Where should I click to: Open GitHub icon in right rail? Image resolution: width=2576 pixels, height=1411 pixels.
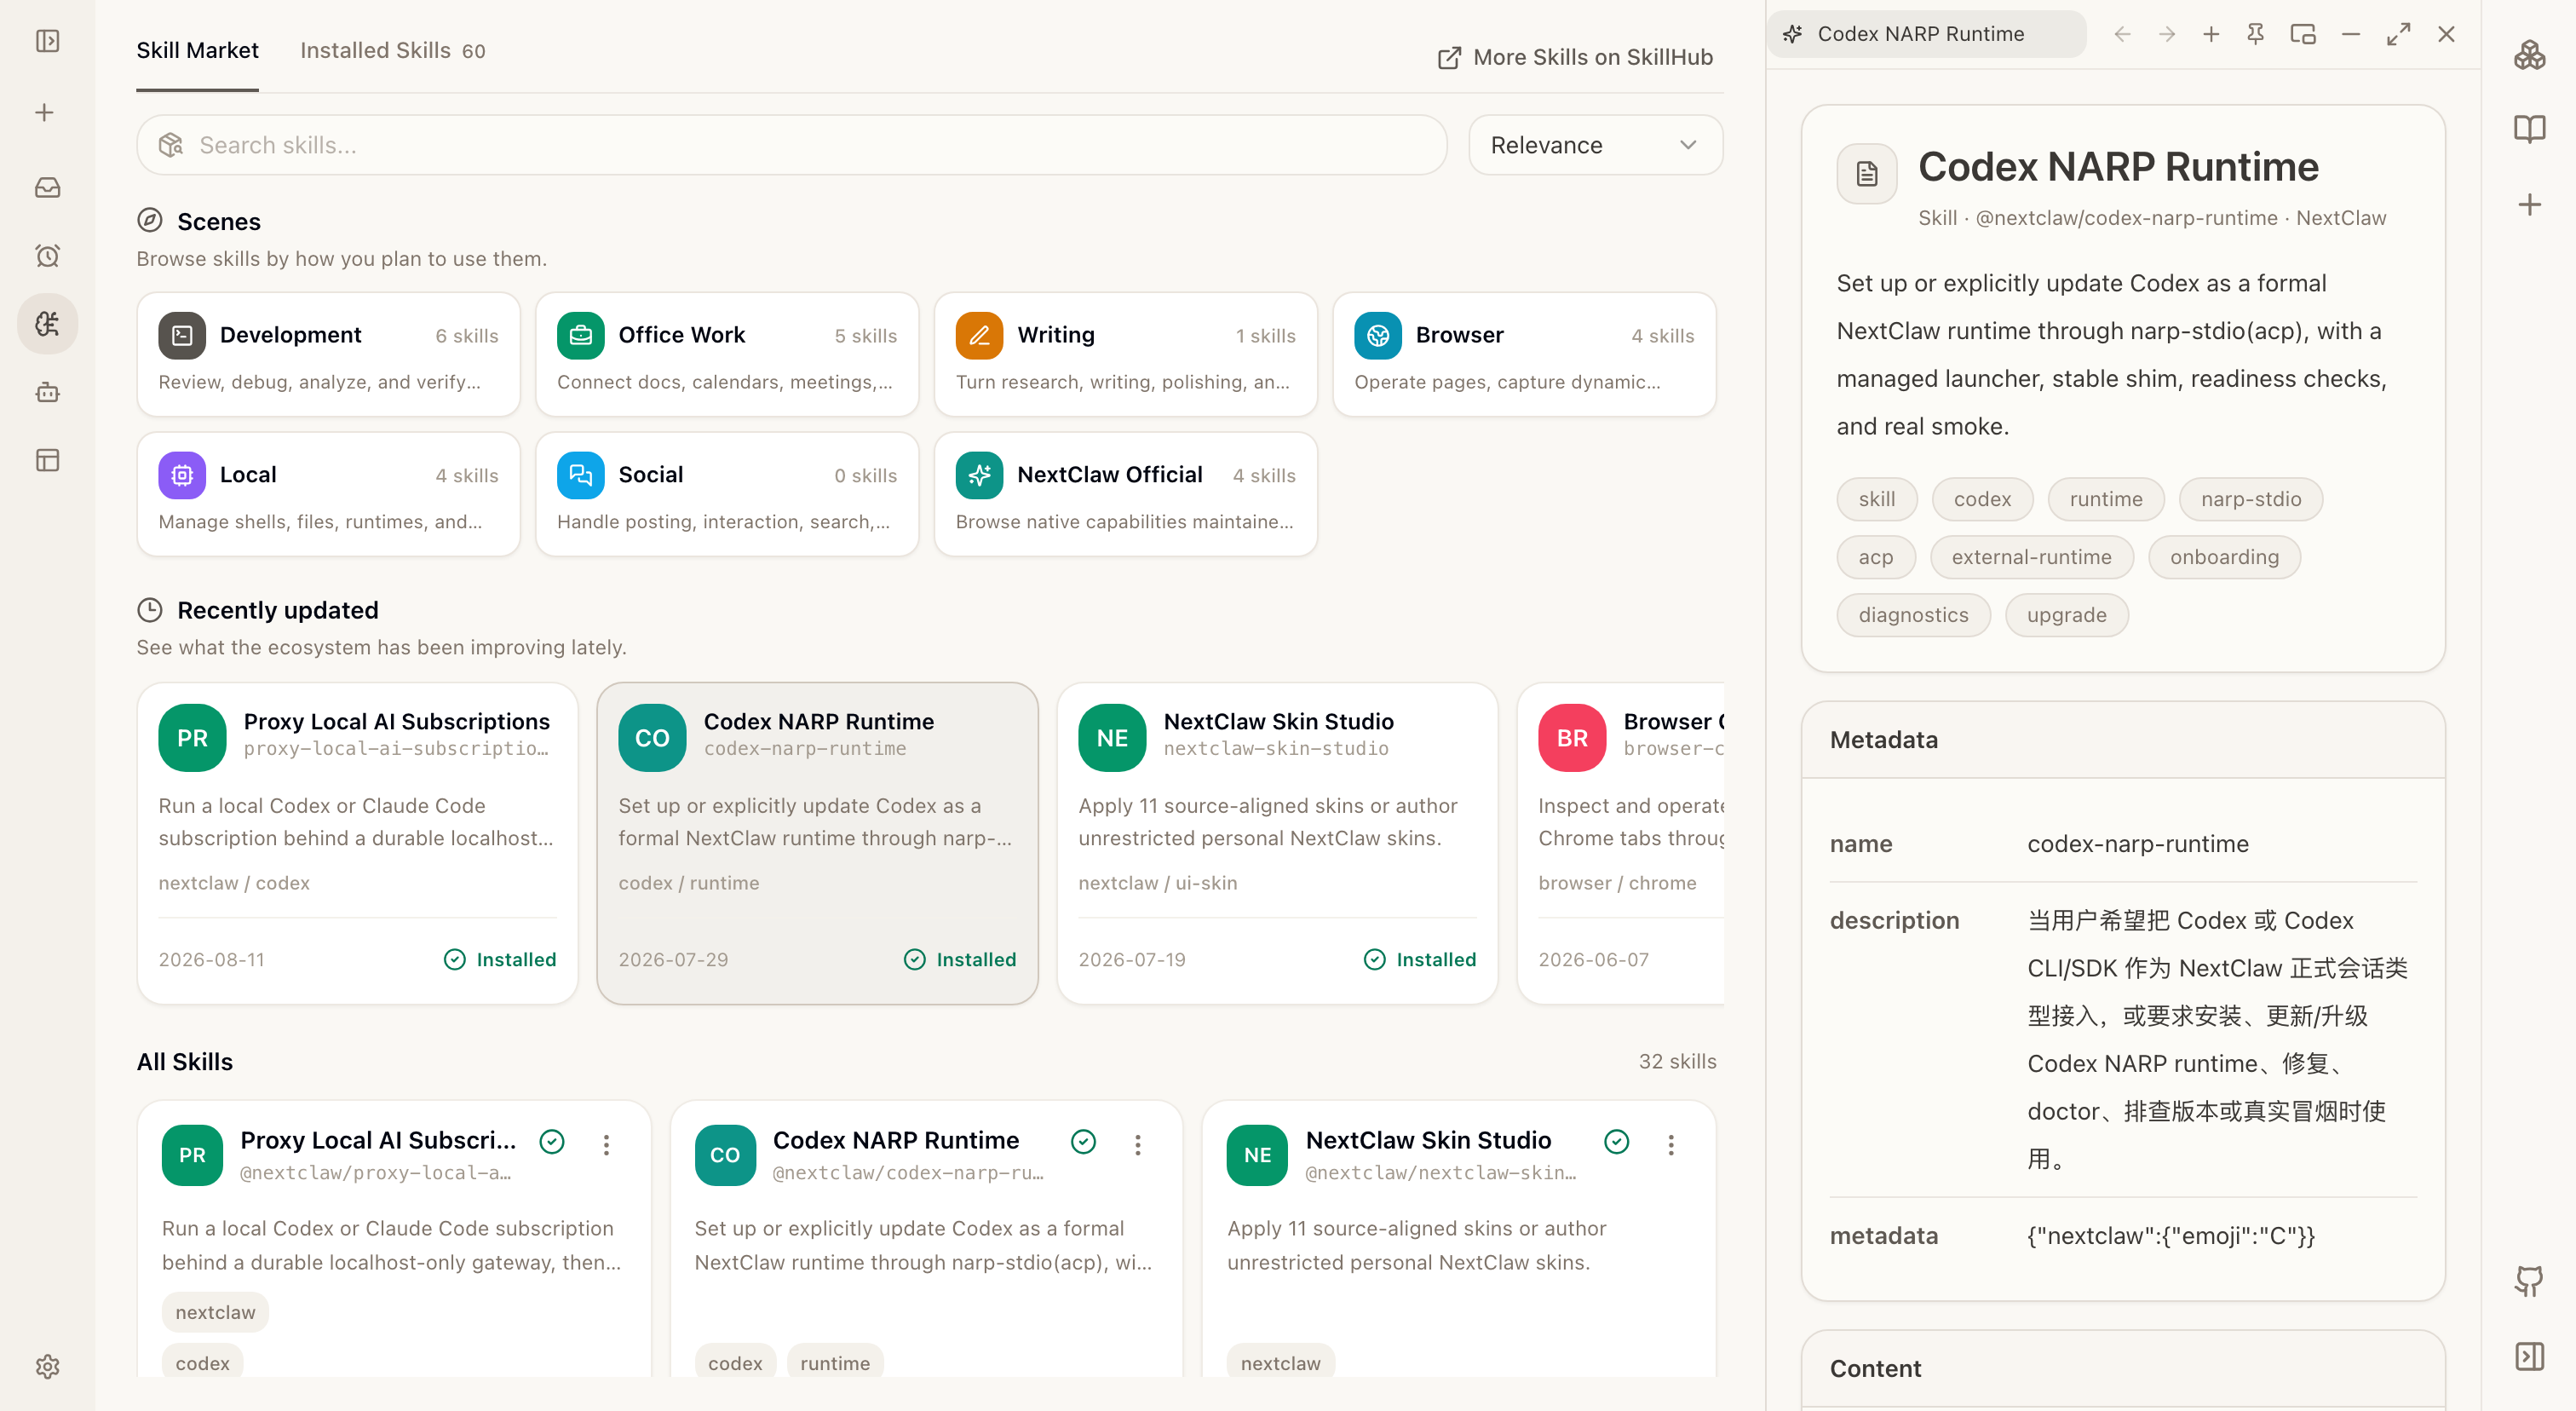coord(2529,1281)
